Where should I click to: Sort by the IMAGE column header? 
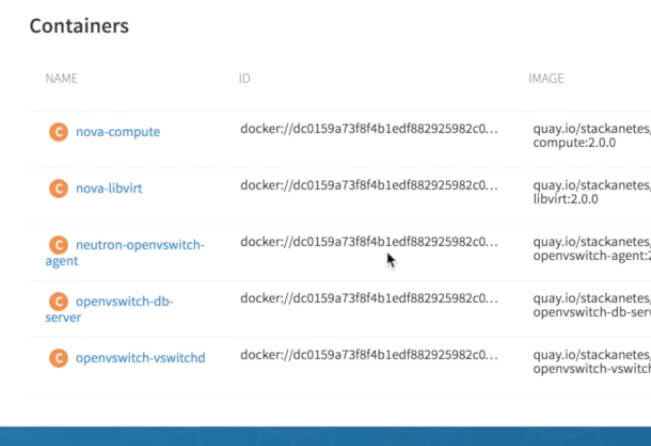pyautogui.click(x=546, y=78)
